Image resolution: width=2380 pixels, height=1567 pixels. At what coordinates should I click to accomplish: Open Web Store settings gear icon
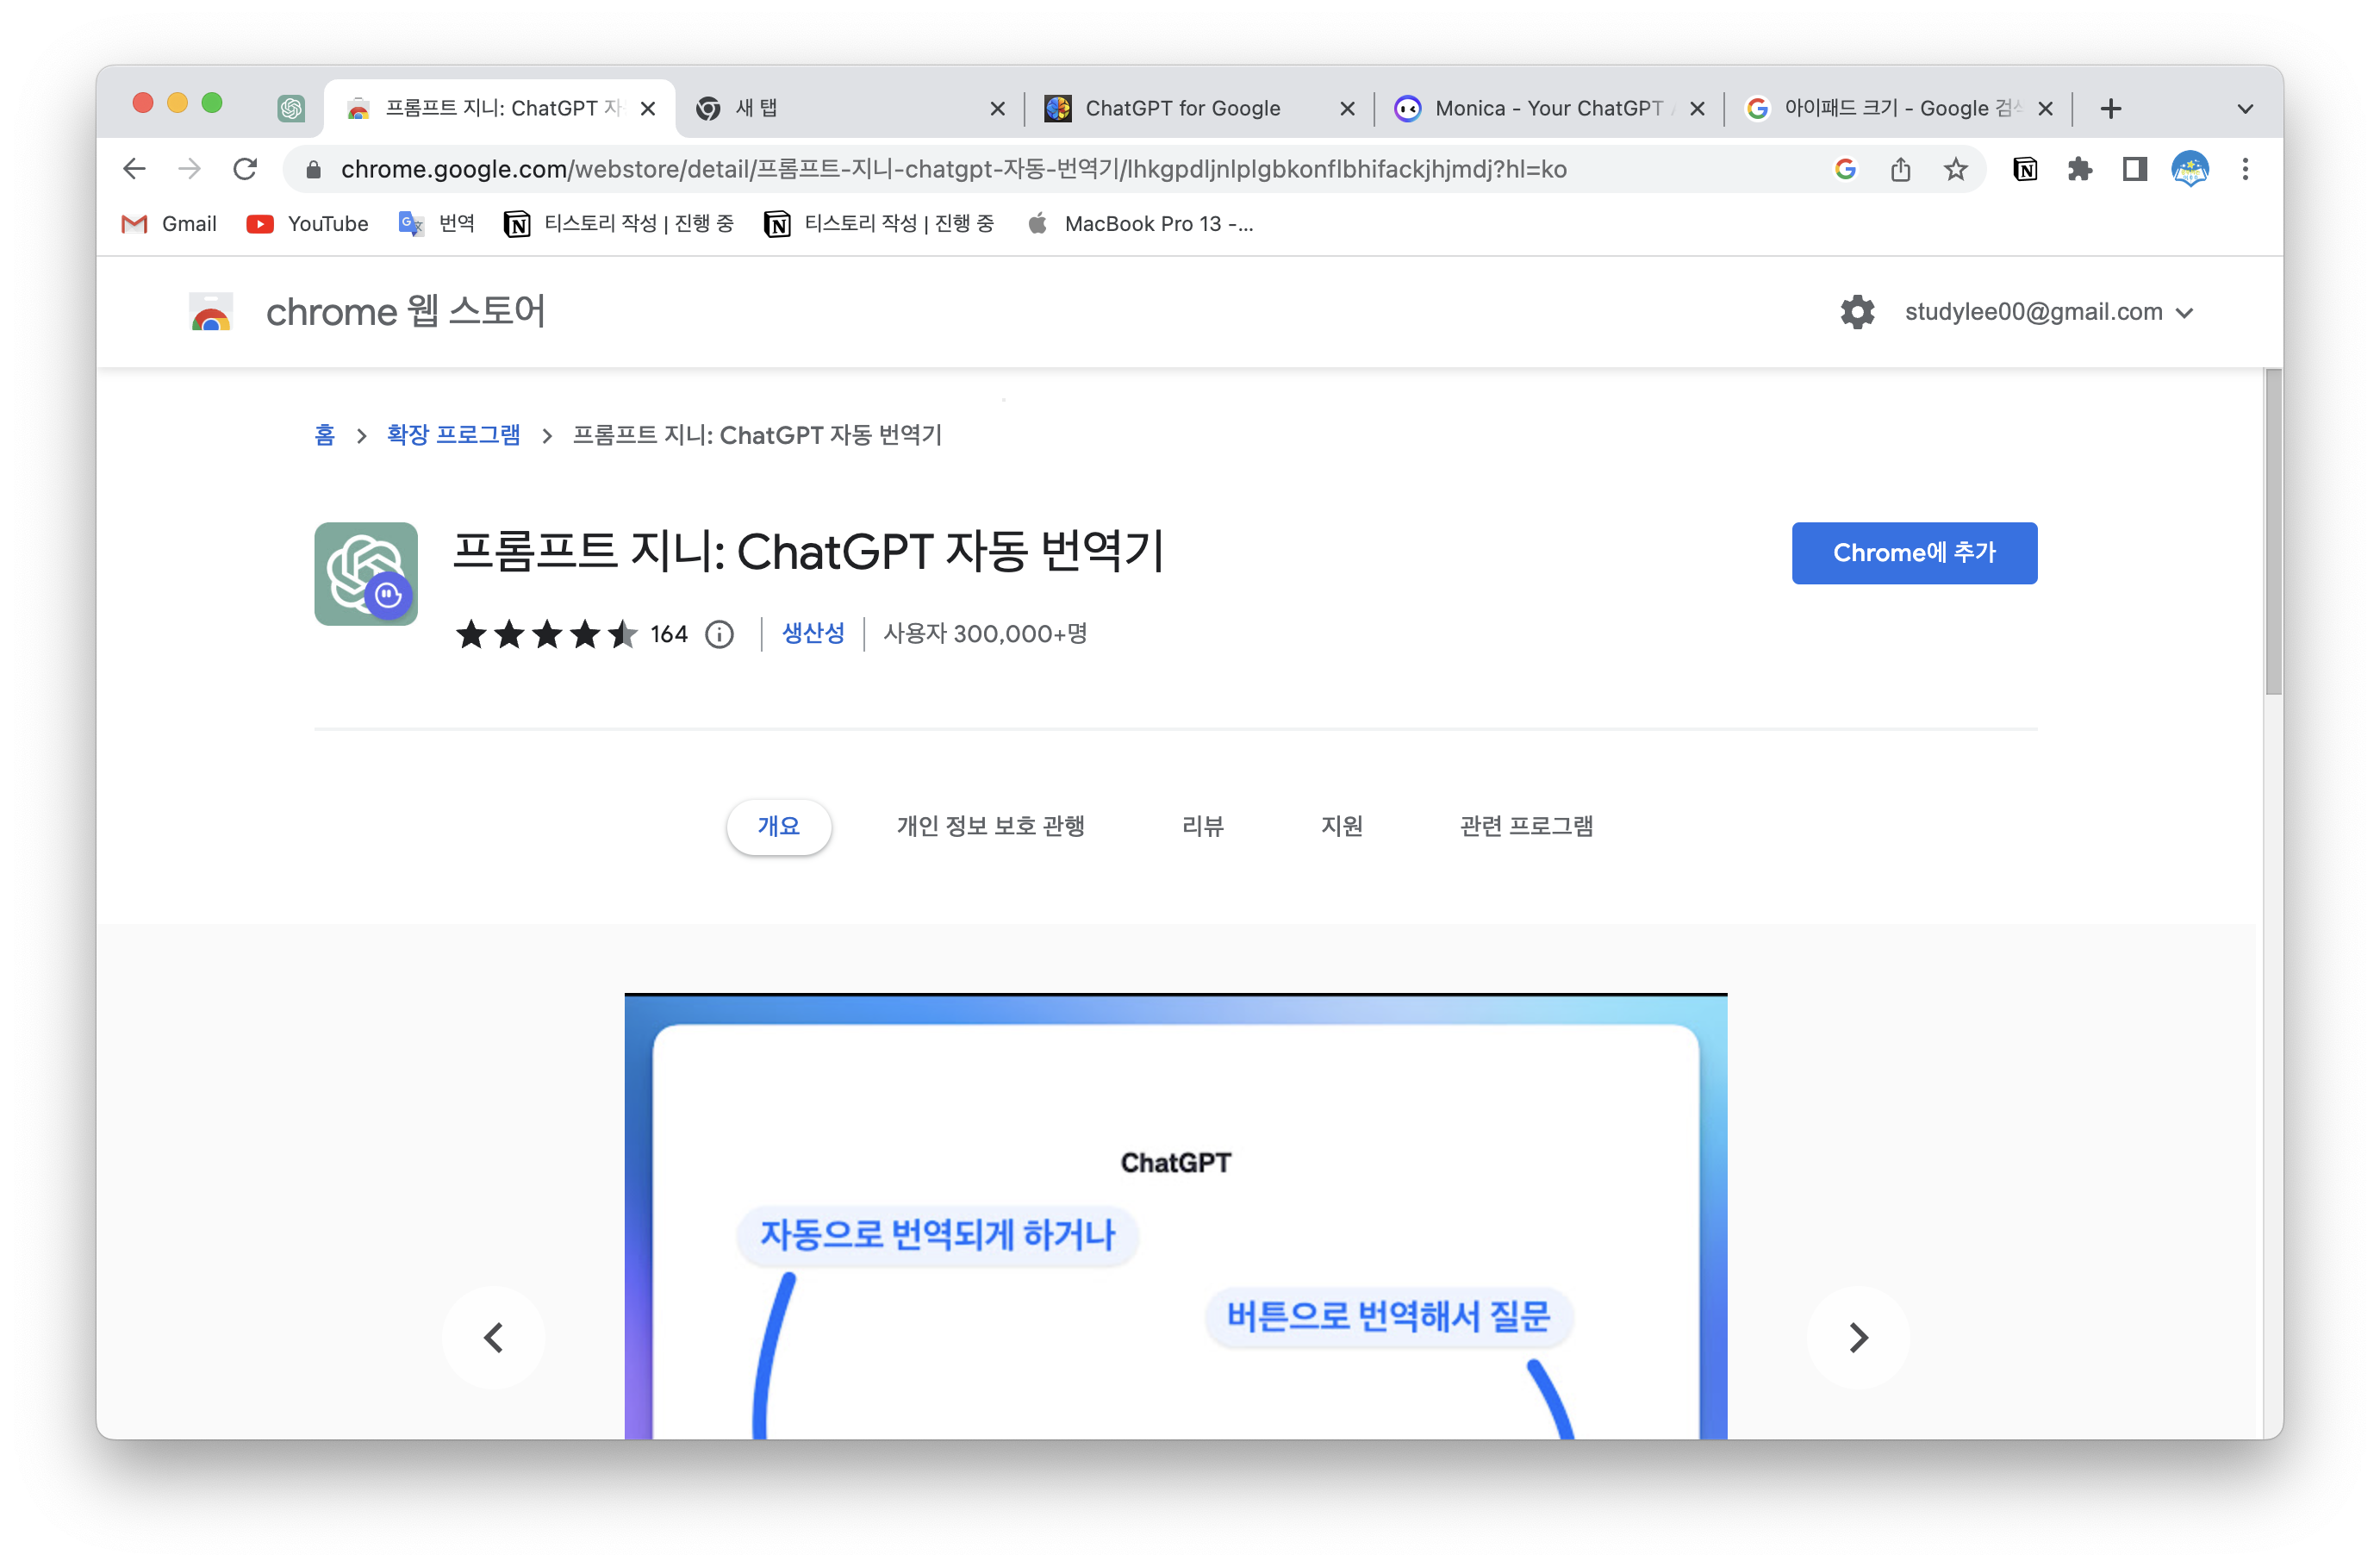tap(1857, 312)
